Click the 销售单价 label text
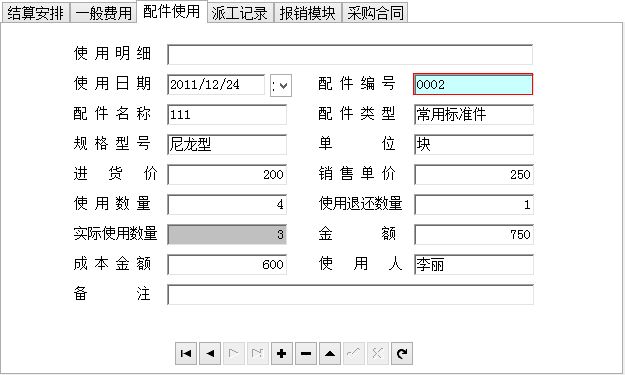 tap(357, 174)
